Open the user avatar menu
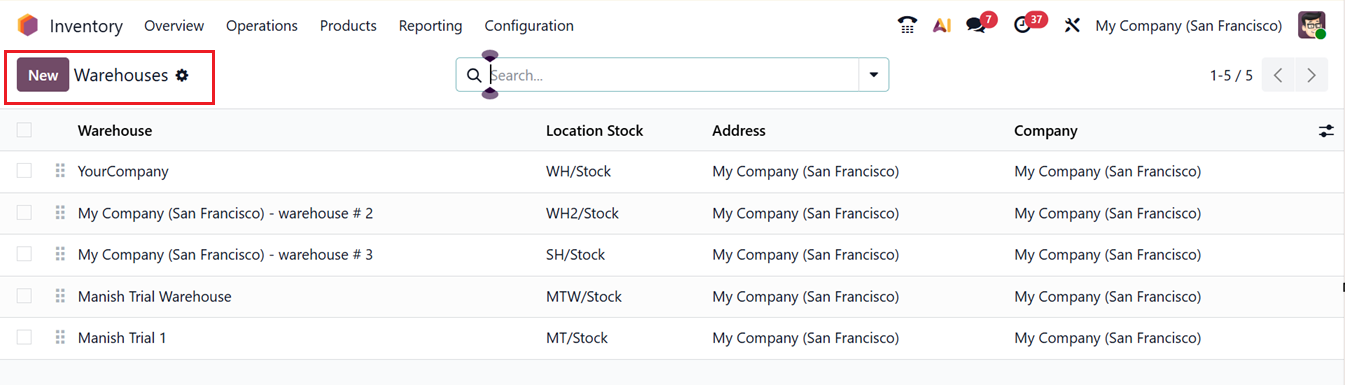The image size is (1345, 385). [x=1311, y=26]
